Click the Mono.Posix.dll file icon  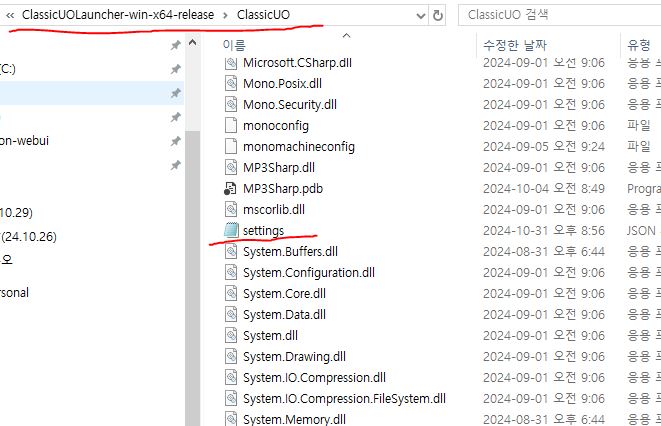pos(231,83)
